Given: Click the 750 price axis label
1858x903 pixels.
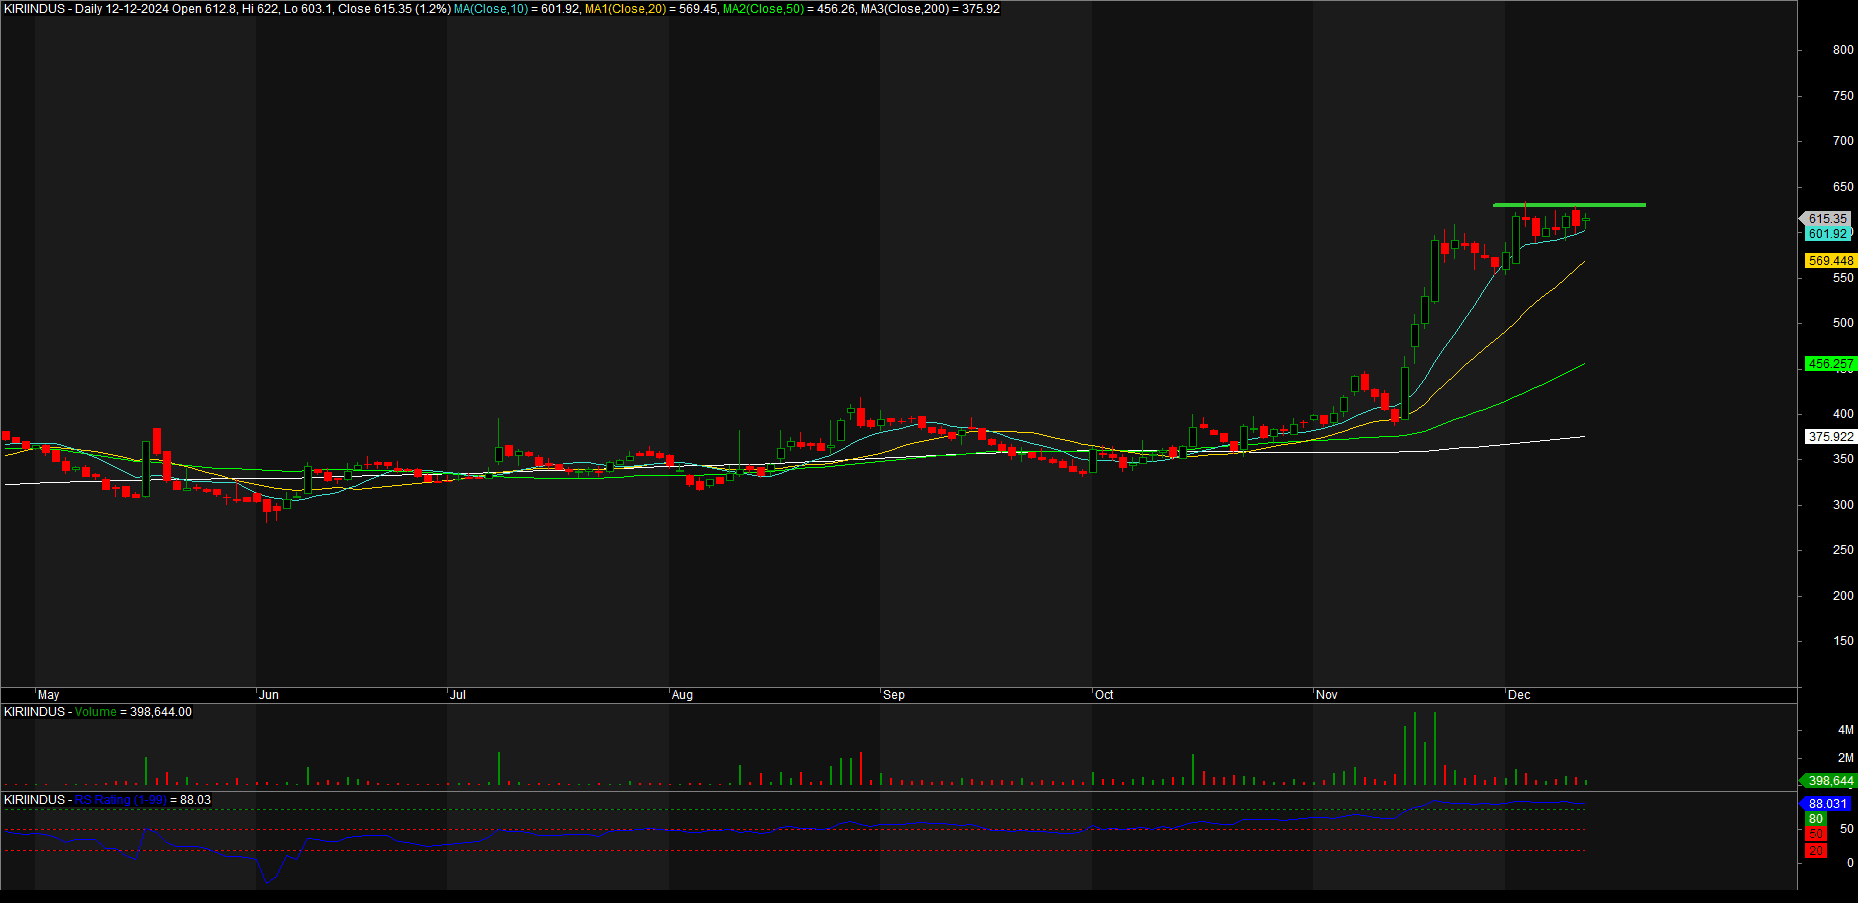Looking at the screenshot, I should (1843, 96).
